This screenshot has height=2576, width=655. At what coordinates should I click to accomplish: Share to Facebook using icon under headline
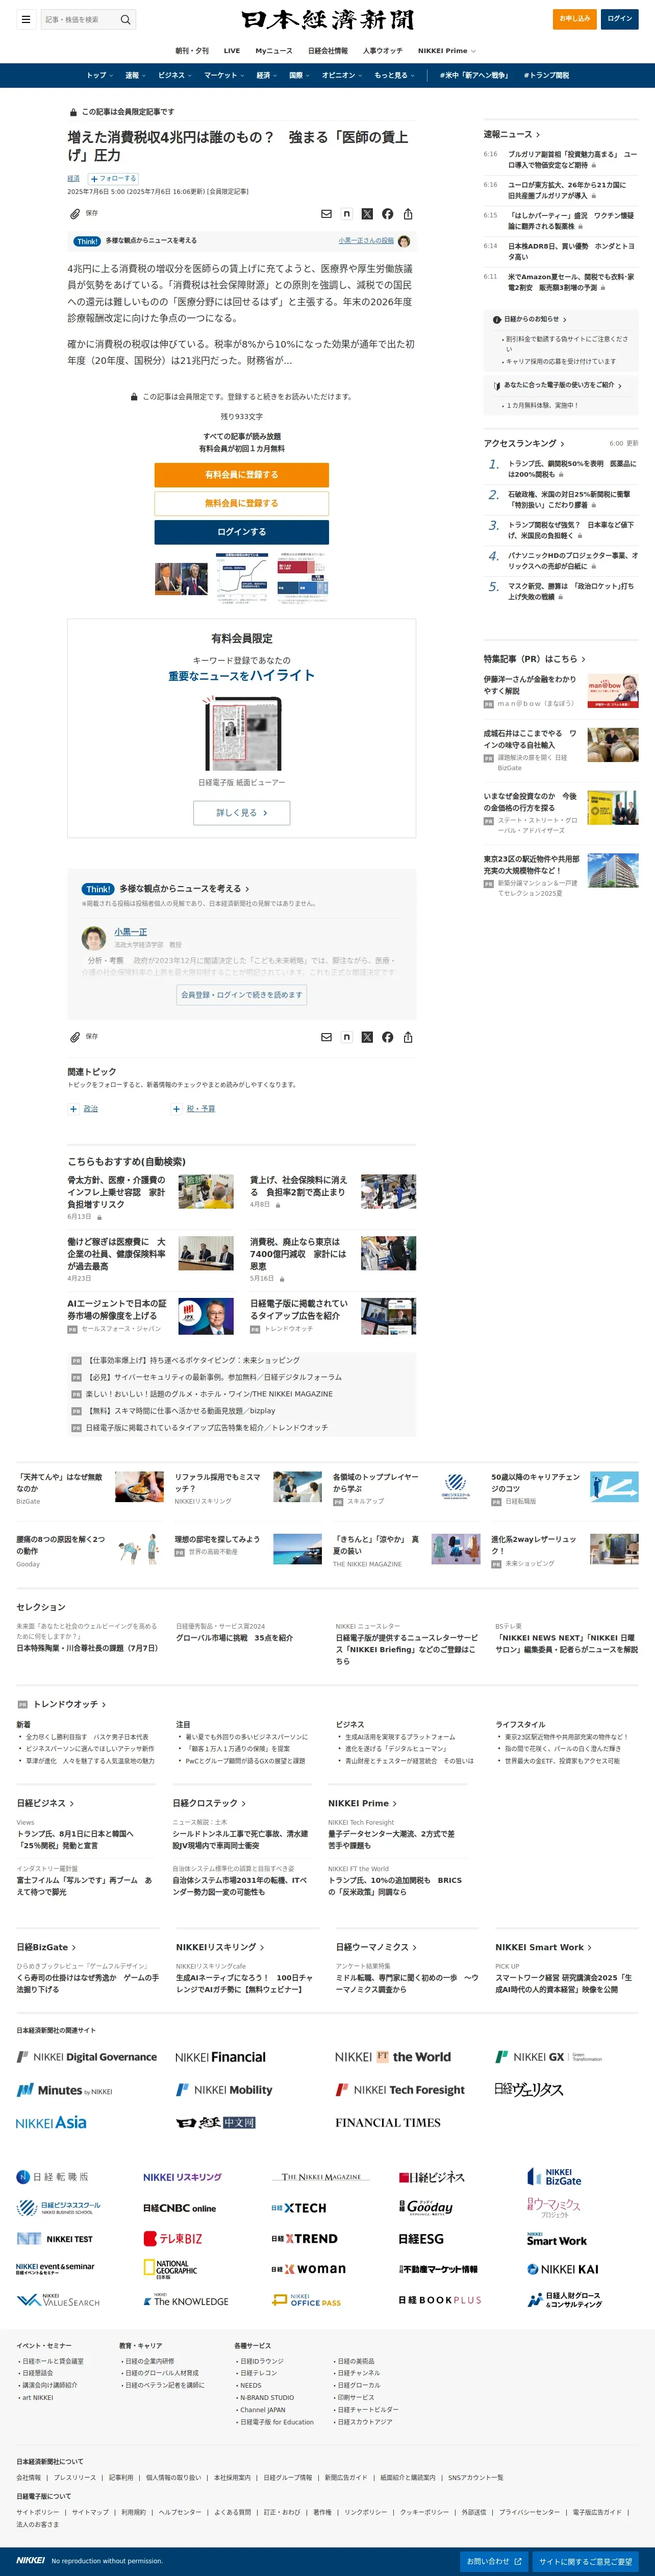[388, 214]
